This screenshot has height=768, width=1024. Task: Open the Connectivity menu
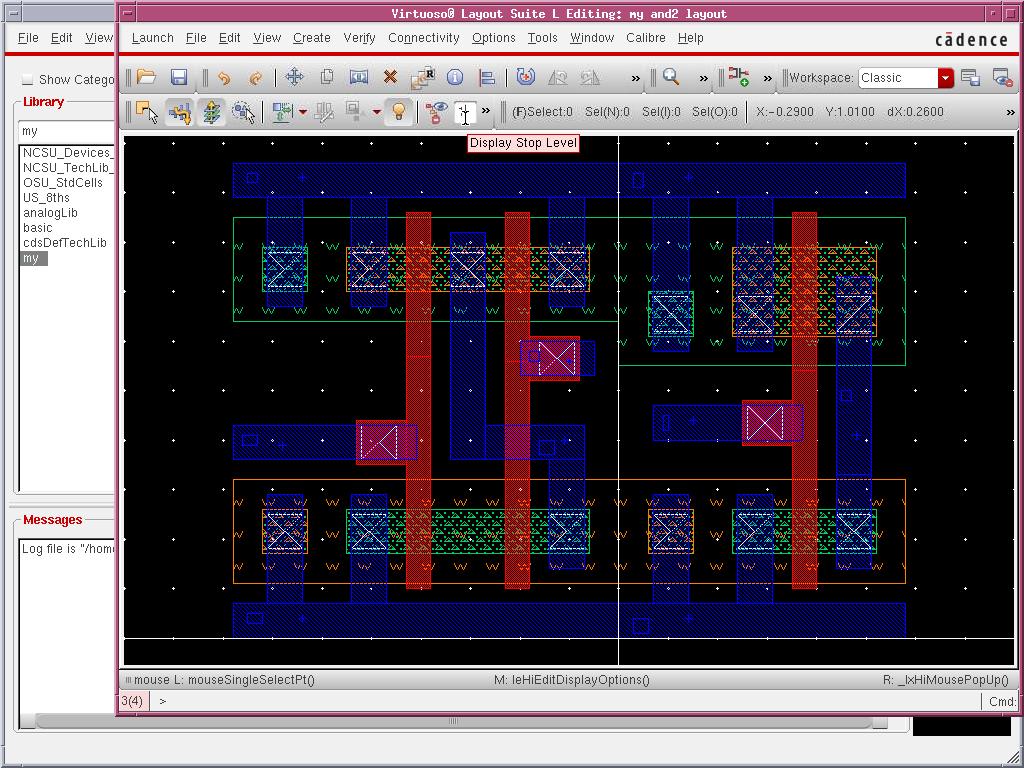tap(424, 38)
